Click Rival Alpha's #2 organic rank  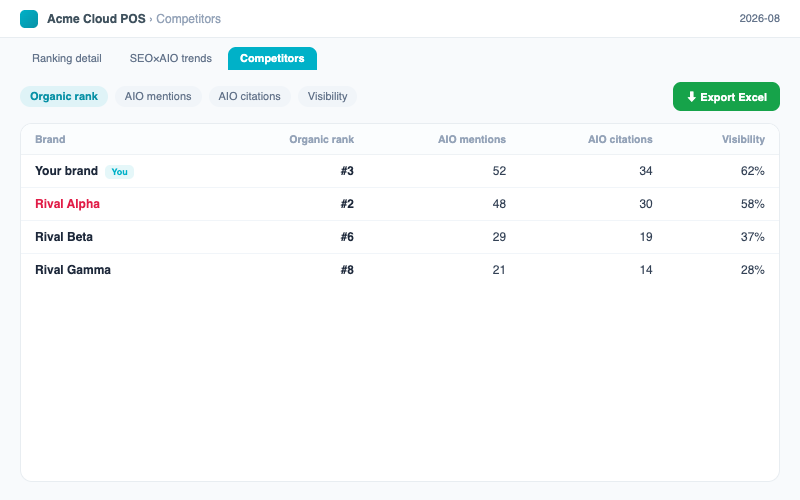[x=347, y=204]
